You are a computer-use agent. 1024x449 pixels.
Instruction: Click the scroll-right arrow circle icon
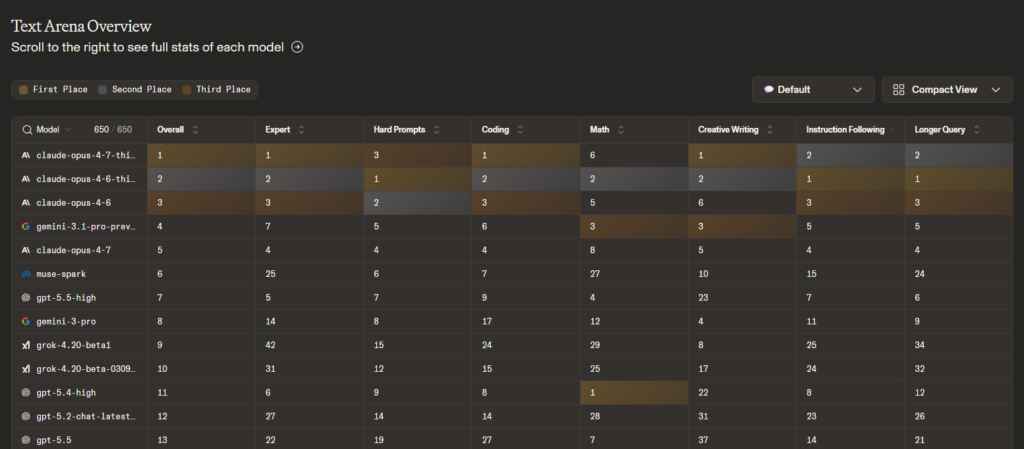click(x=297, y=47)
